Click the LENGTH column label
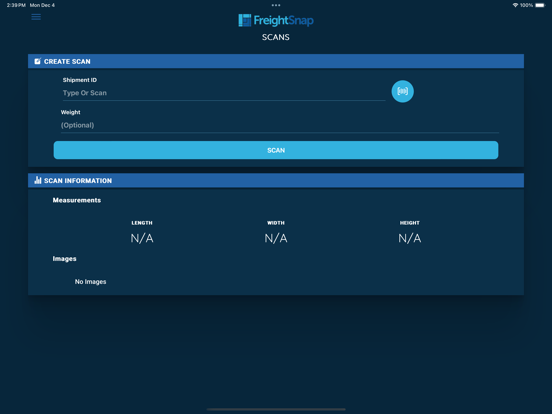 pyautogui.click(x=142, y=223)
